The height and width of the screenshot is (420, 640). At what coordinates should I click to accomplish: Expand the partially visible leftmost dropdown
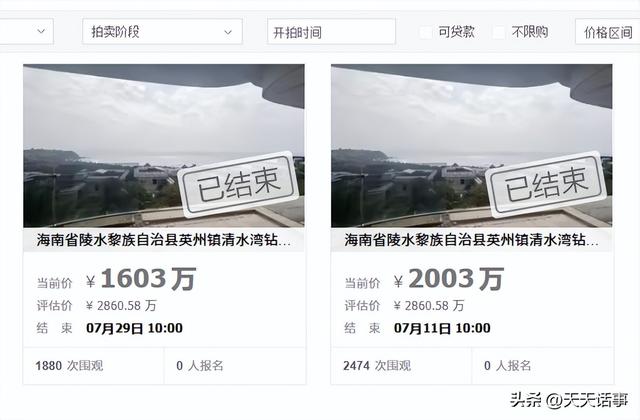click(x=27, y=31)
